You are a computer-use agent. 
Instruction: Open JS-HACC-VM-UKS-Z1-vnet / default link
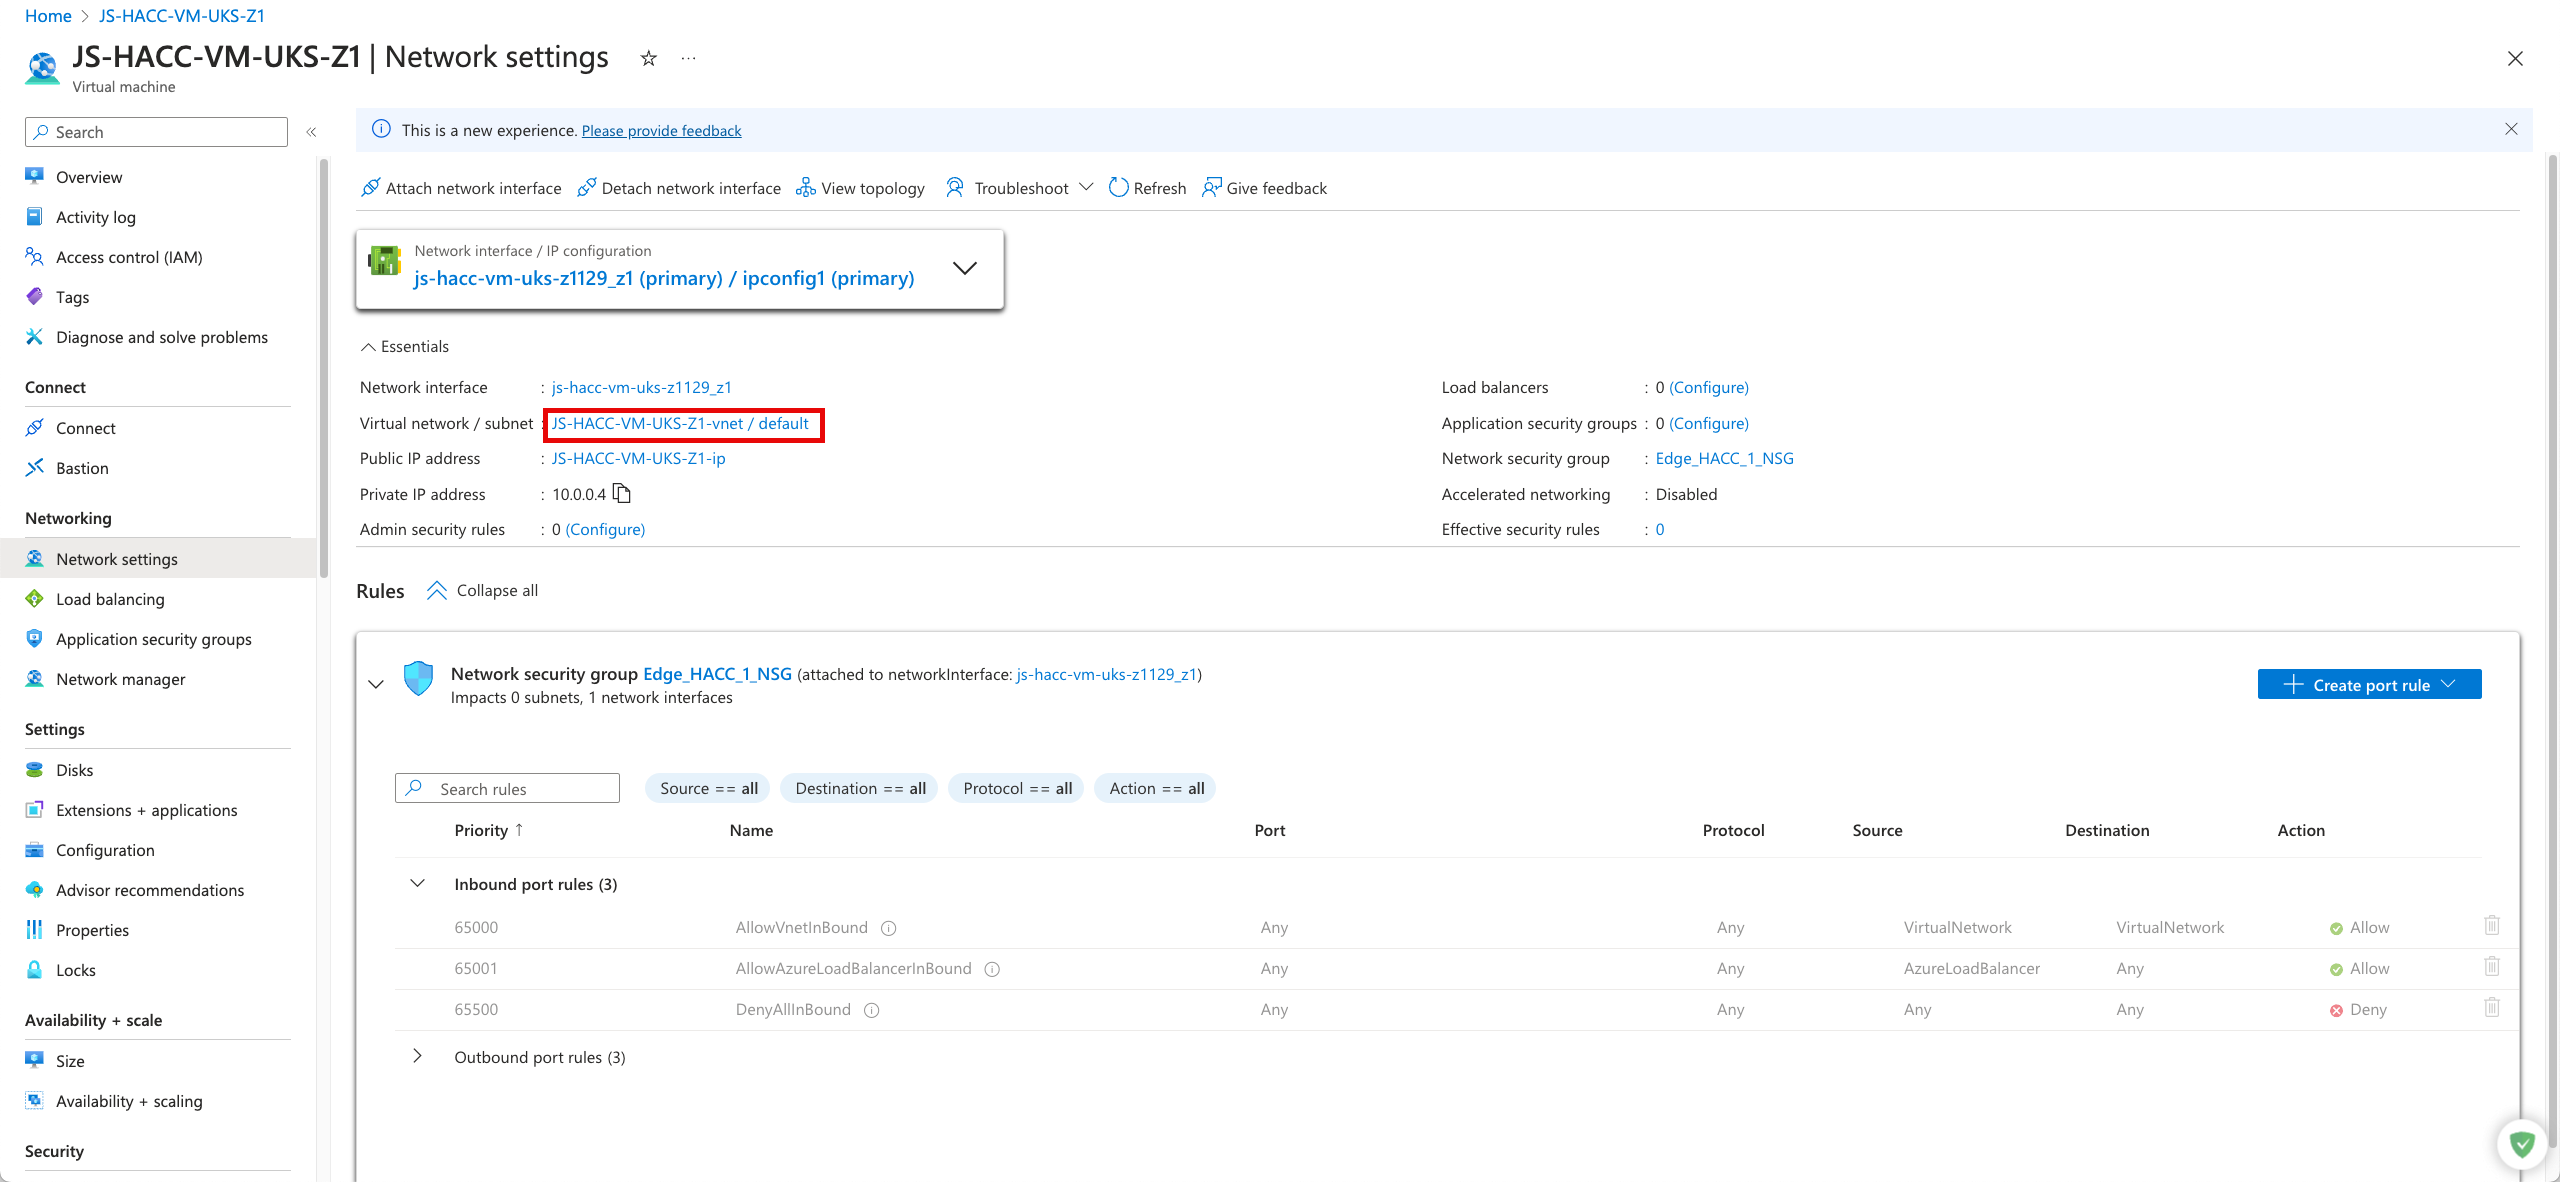pyautogui.click(x=680, y=423)
